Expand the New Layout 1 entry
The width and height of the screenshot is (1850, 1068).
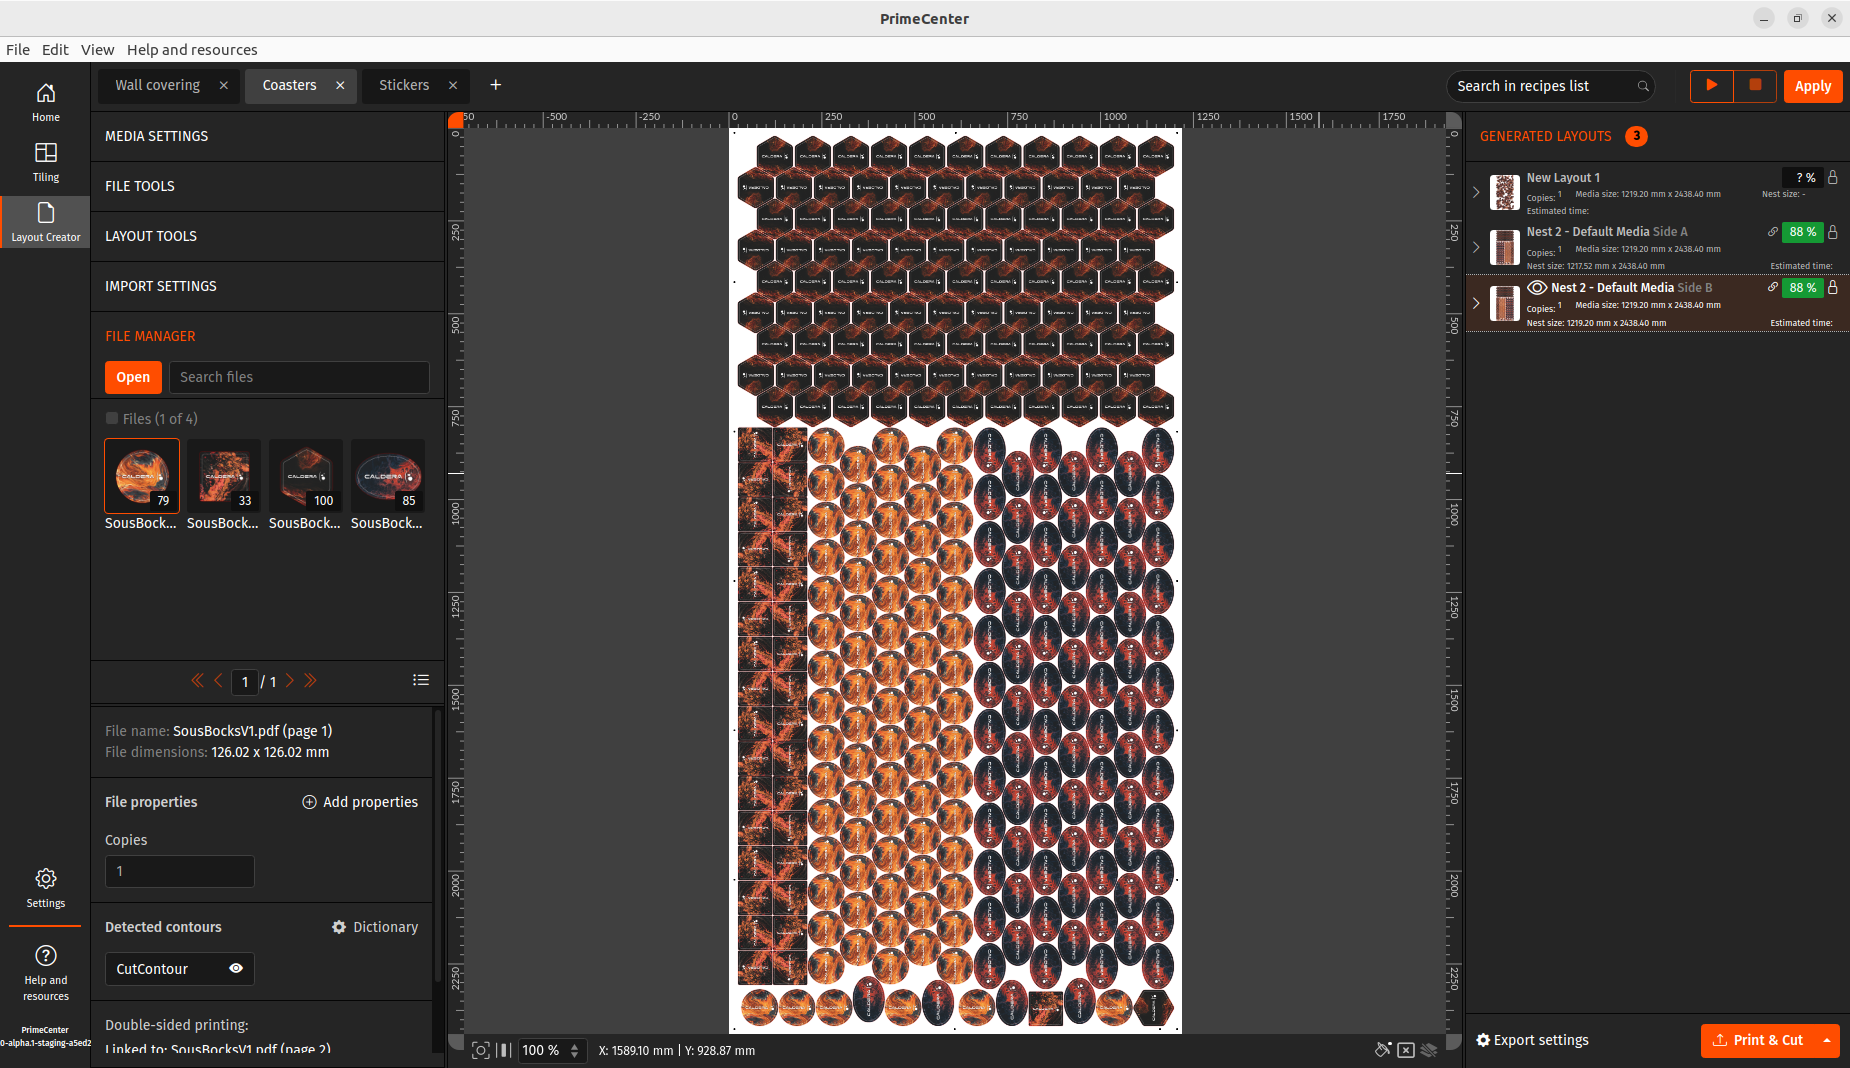tap(1476, 192)
